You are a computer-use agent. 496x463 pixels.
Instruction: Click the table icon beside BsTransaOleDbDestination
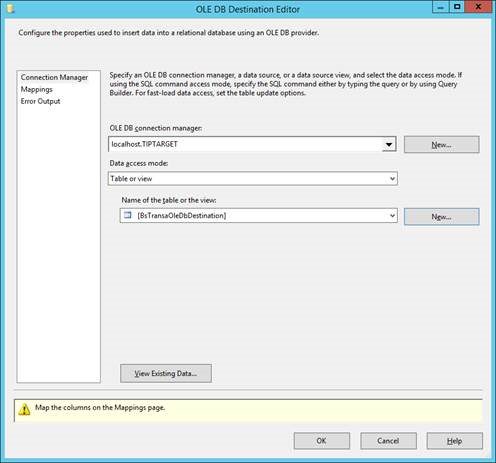tap(128, 215)
